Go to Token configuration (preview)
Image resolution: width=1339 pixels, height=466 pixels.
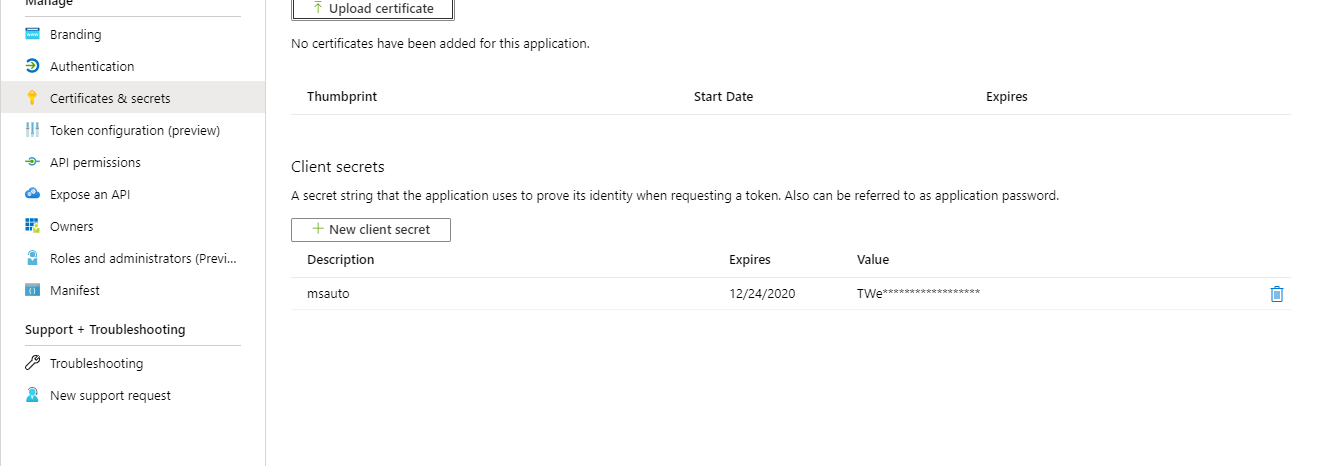tap(134, 130)
